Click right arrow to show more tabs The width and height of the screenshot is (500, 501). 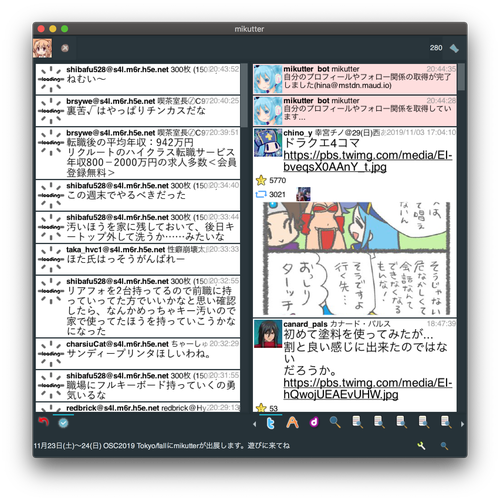(462, 424)
